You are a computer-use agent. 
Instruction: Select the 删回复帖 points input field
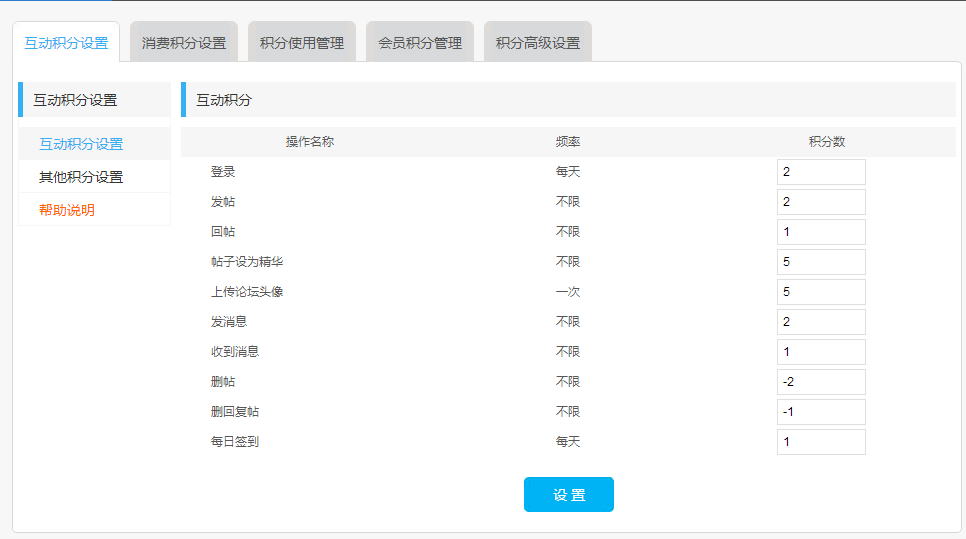[x=821, y=412]
